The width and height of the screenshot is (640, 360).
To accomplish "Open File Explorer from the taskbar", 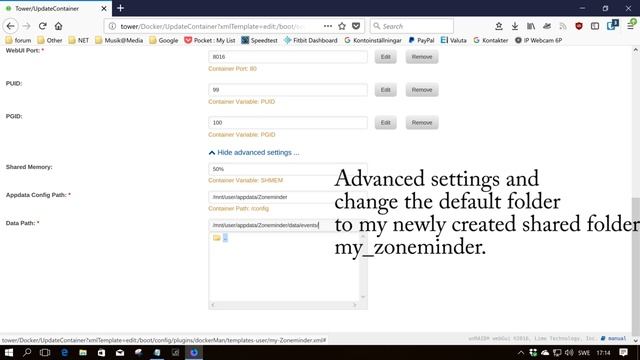I will coord(83,353).
